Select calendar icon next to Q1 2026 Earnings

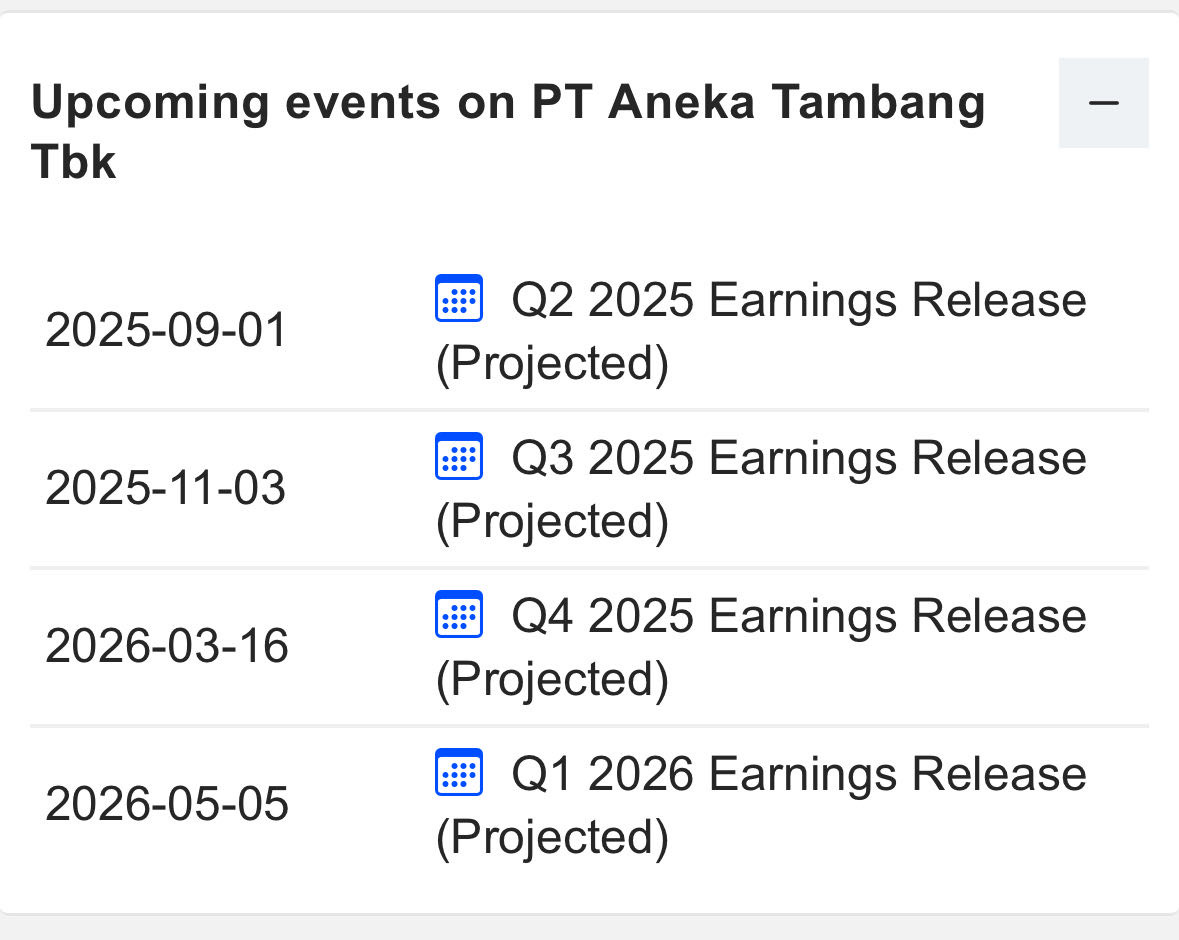coord(459,772)
